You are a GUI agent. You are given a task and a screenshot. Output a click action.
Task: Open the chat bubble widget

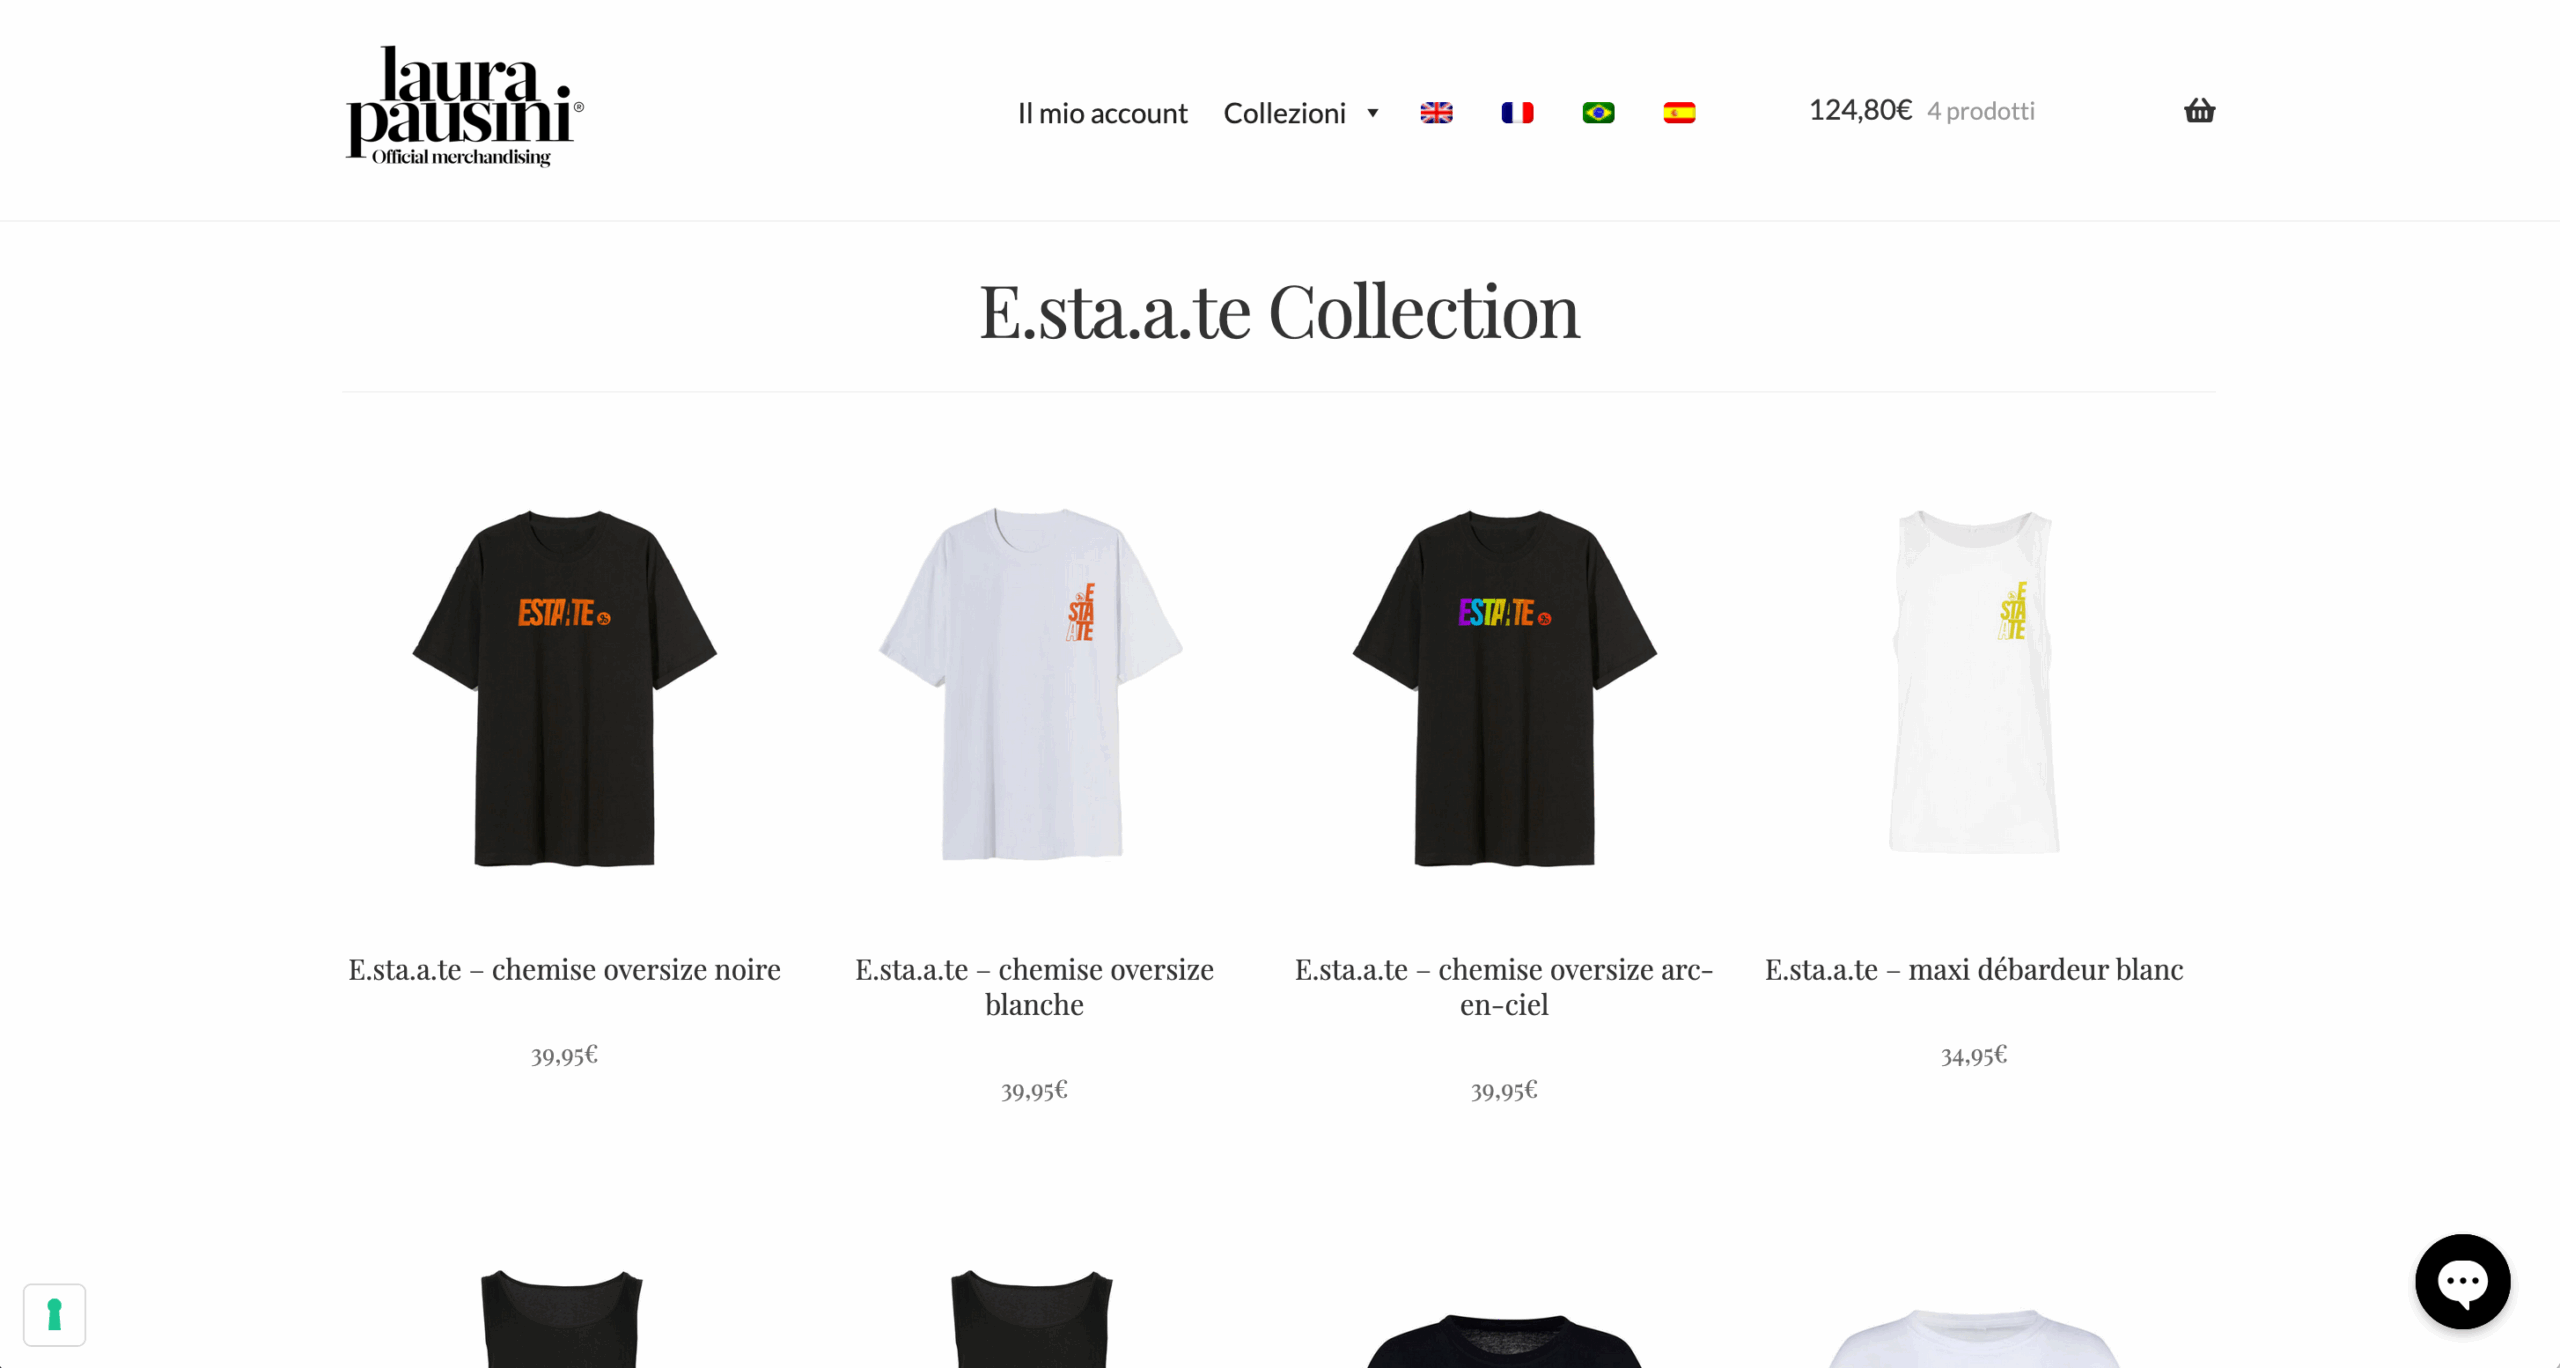pyautogui.click(x=2462, y=1281)
